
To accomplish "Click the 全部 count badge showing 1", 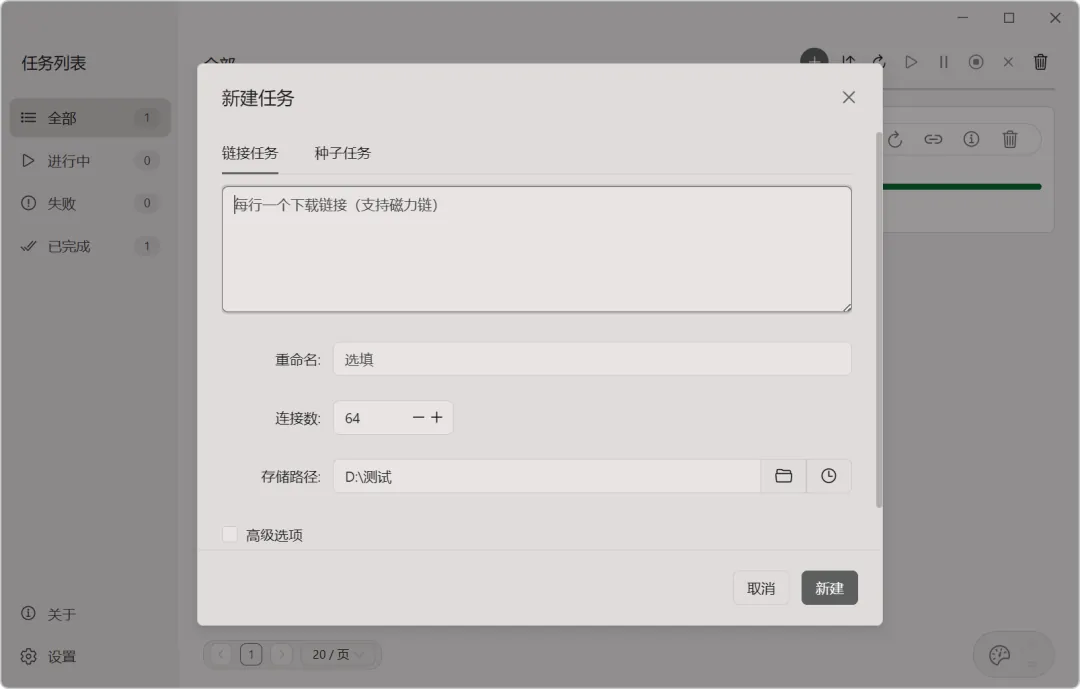I will point(147,118).
